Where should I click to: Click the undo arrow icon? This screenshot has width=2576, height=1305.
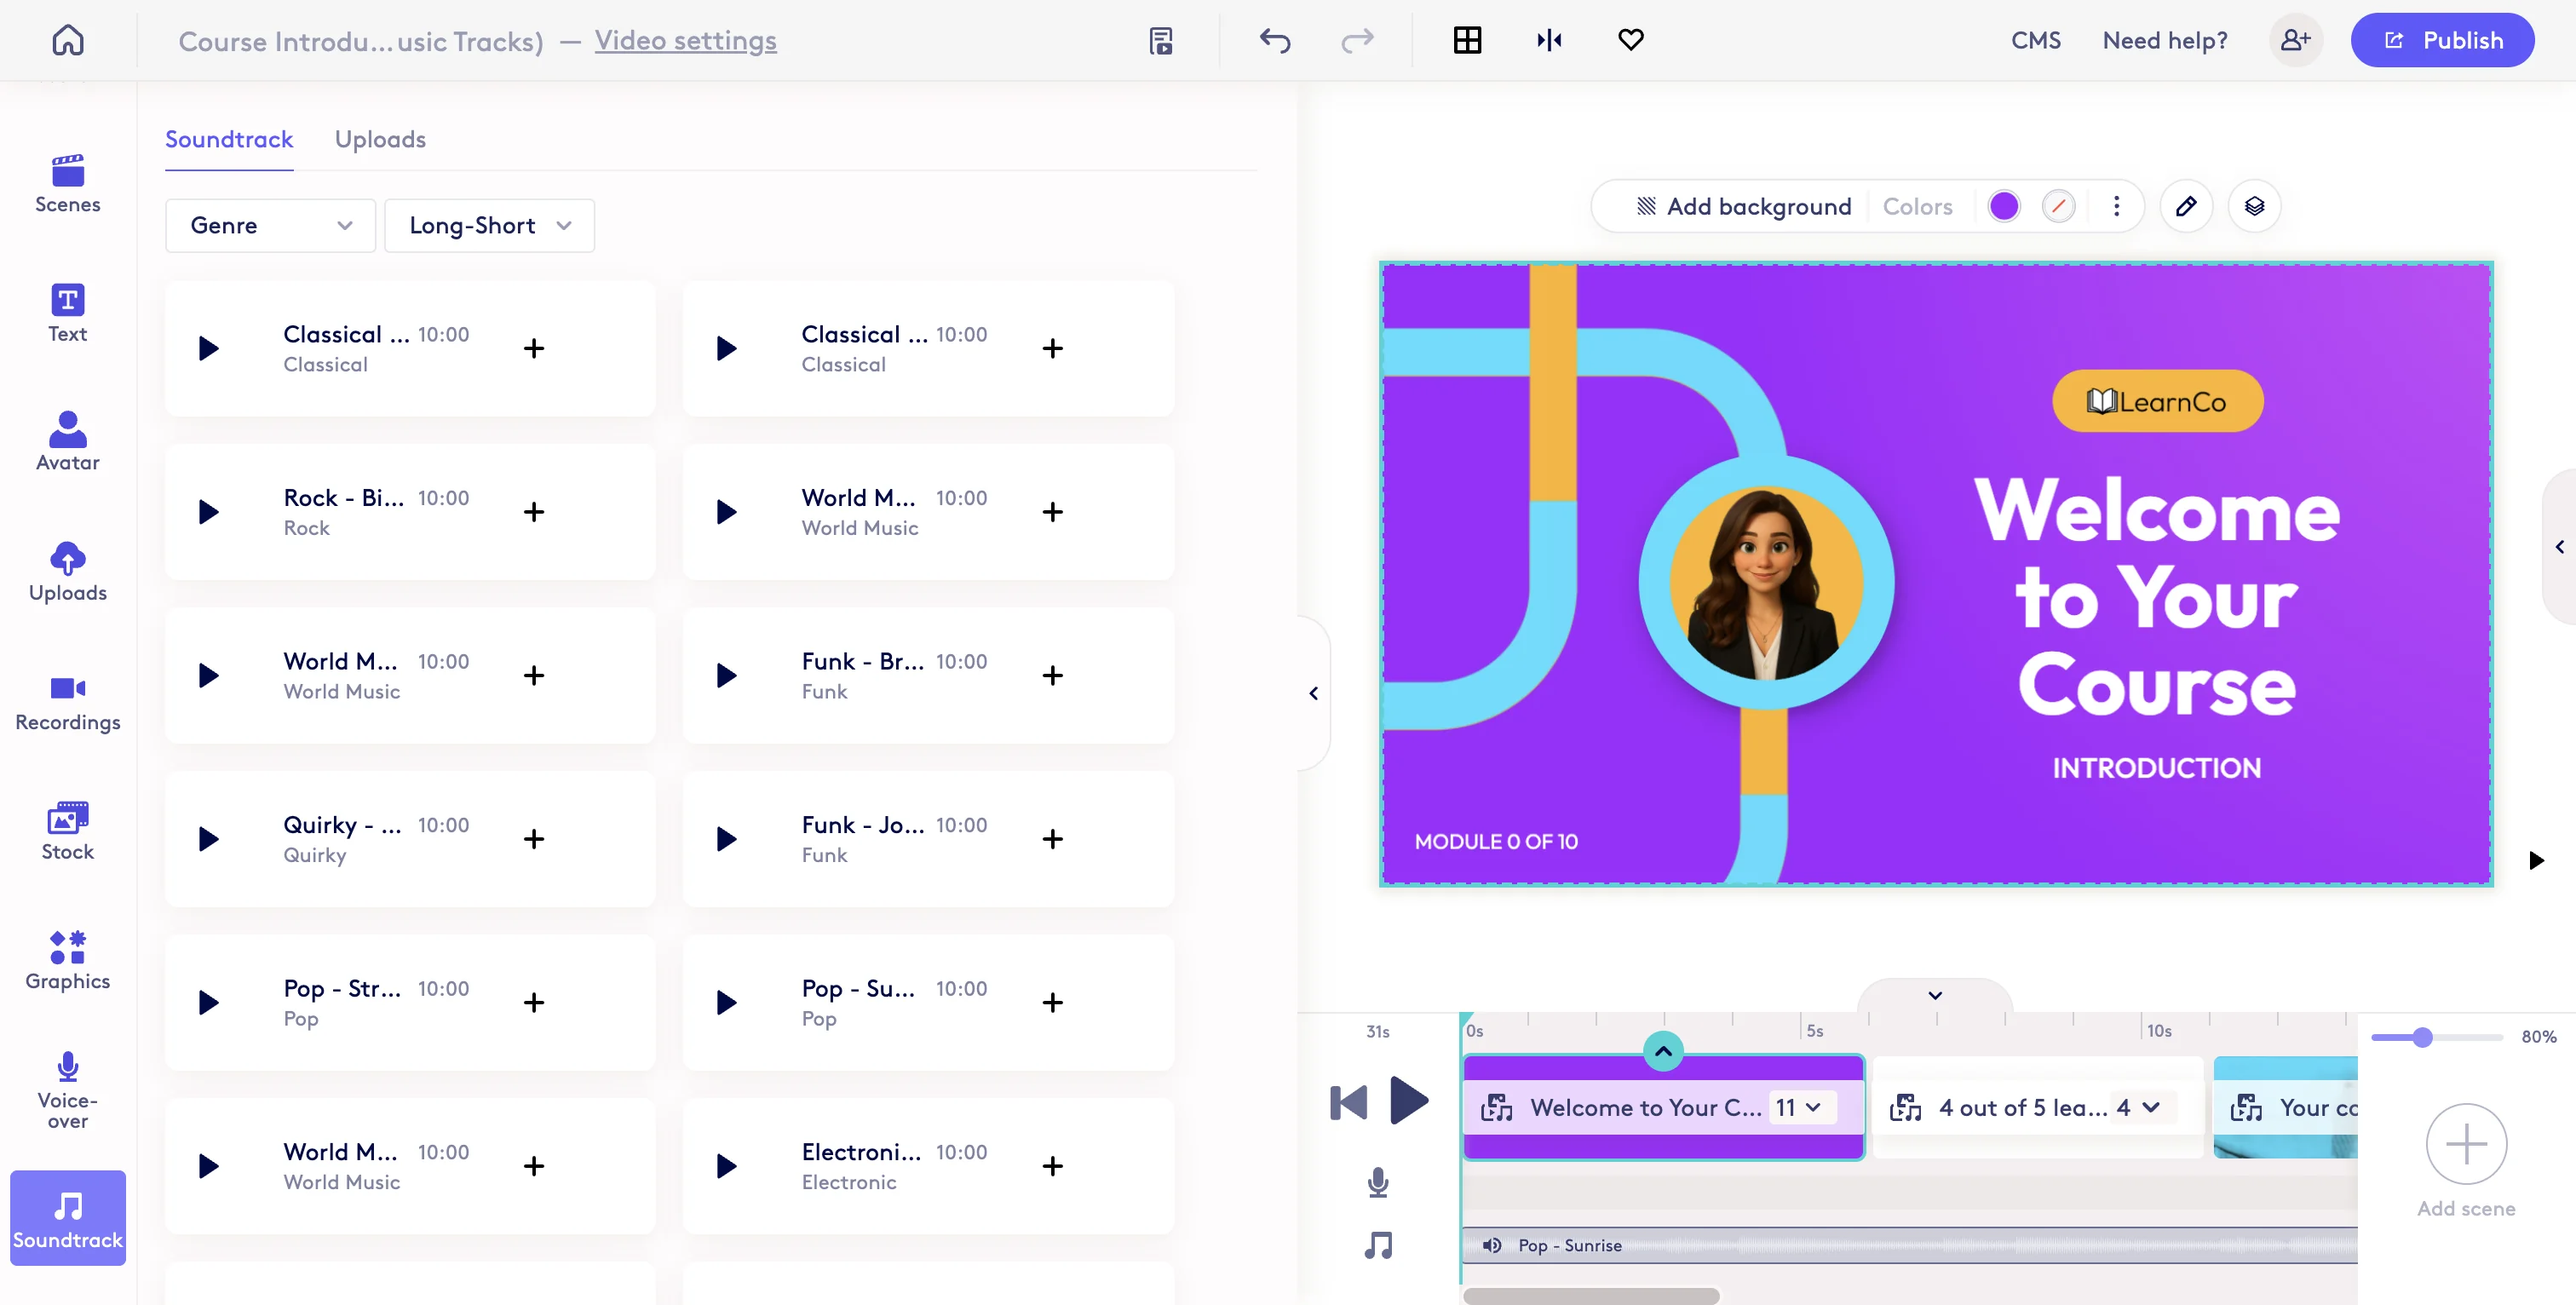click(x=1275, y=40)
